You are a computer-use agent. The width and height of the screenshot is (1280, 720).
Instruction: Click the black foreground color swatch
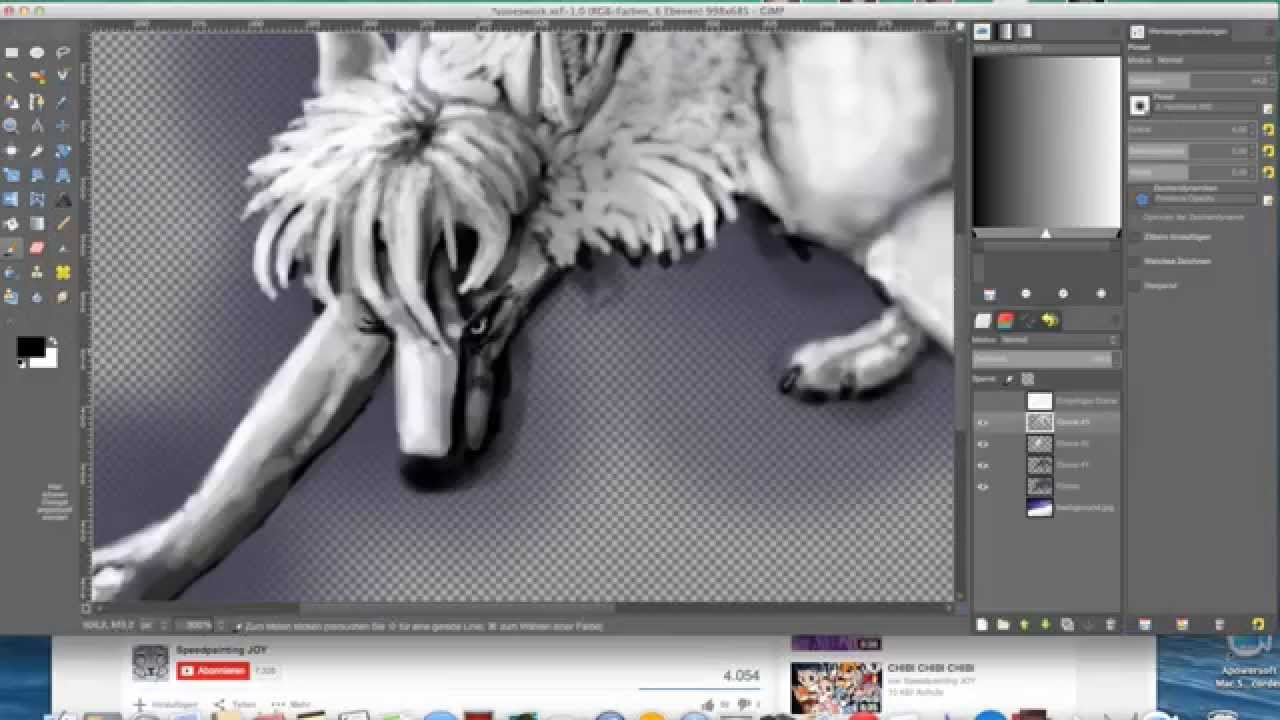point(30,347)
